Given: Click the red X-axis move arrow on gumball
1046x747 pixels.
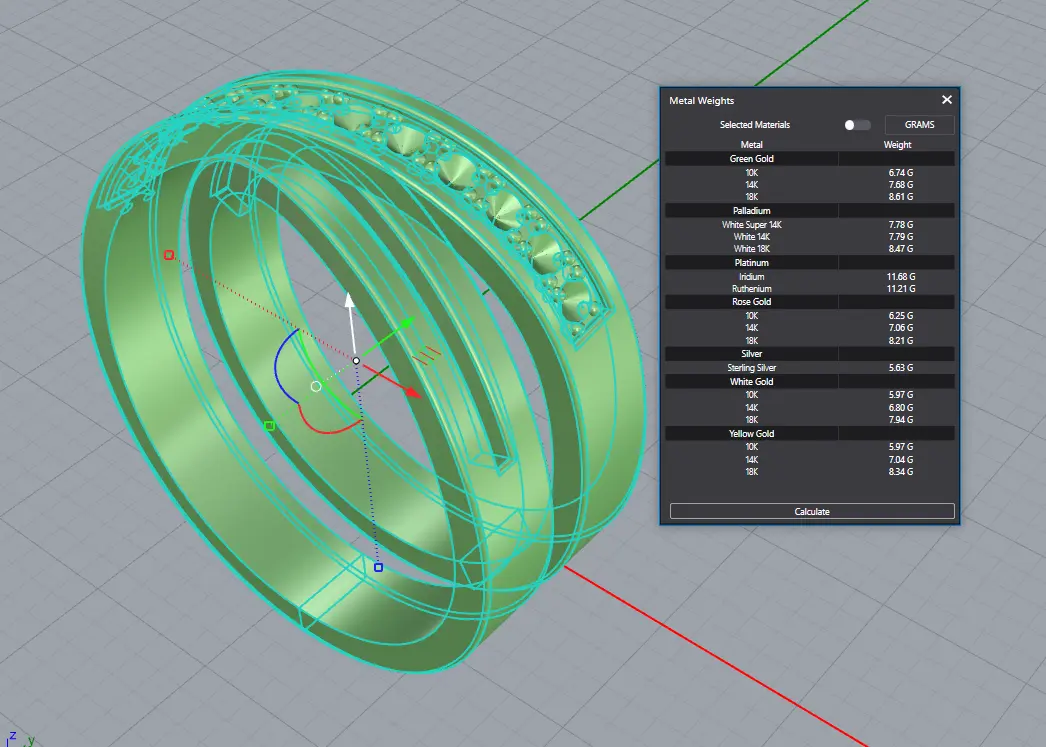Looking at the screenshot, I should pyautogui.click(x=410, y=391).
